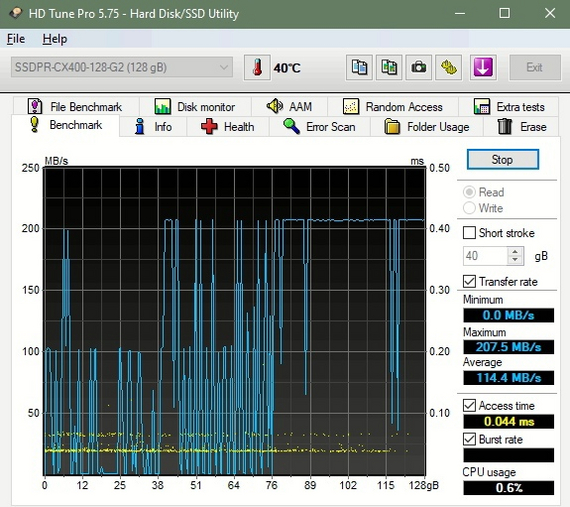Open the options gear wrench icon

[449, 67]
